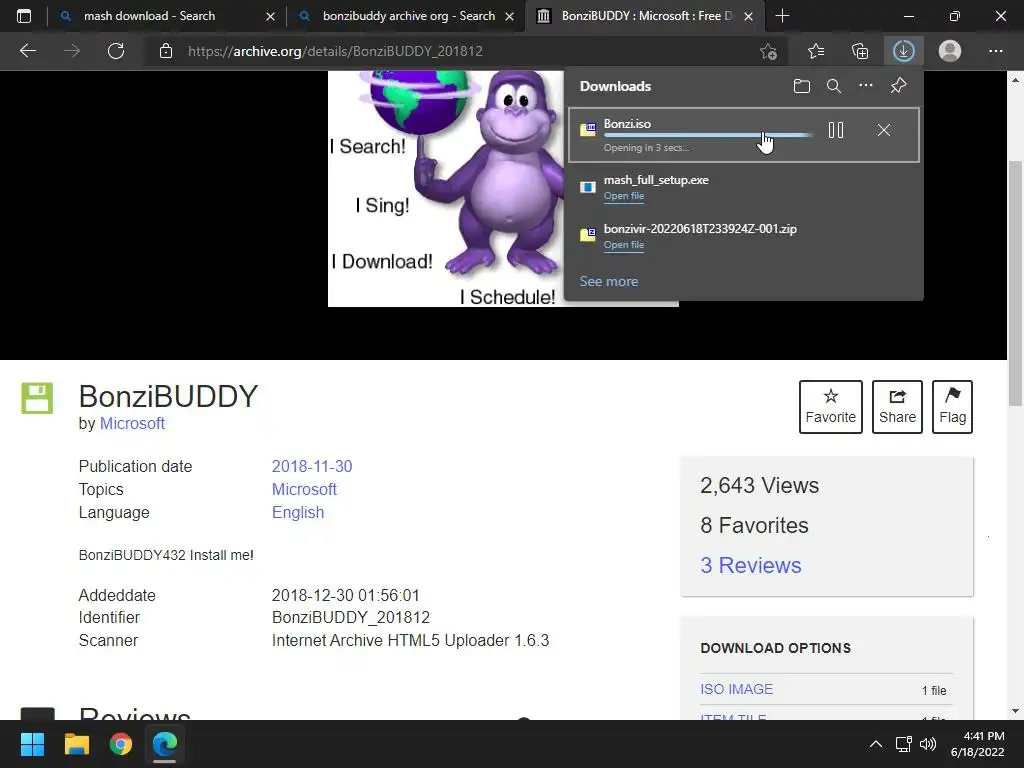This screenshot has width=1024, height=768.
Task: Open the Collections icon
Action: pyautogui.click(x=860, y=51)
